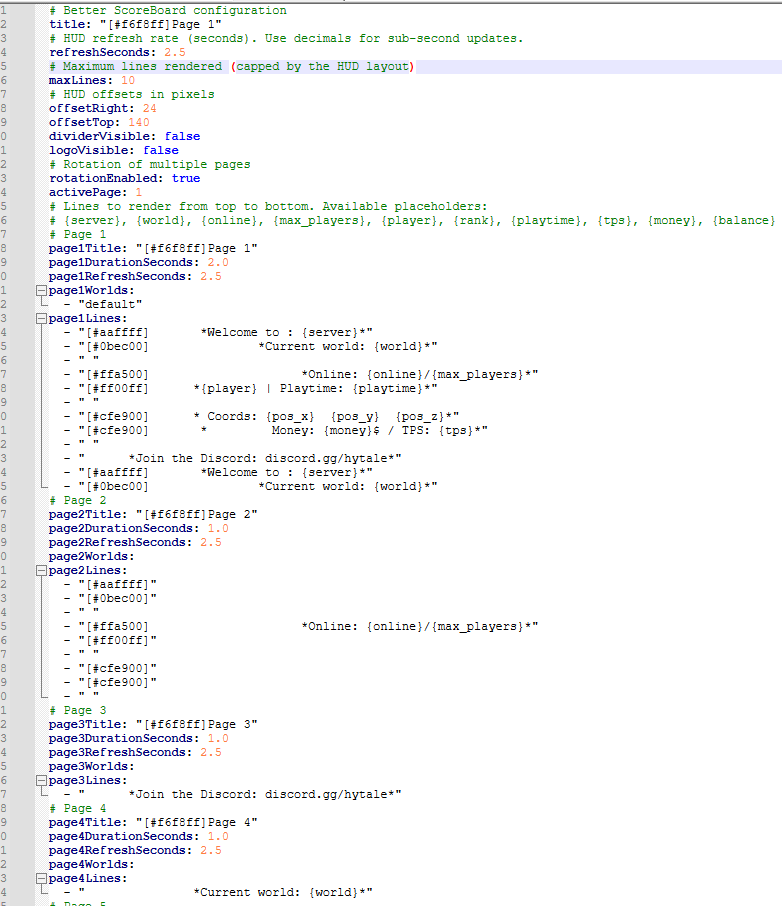Click the offsetRight value 24

(149, 108)
